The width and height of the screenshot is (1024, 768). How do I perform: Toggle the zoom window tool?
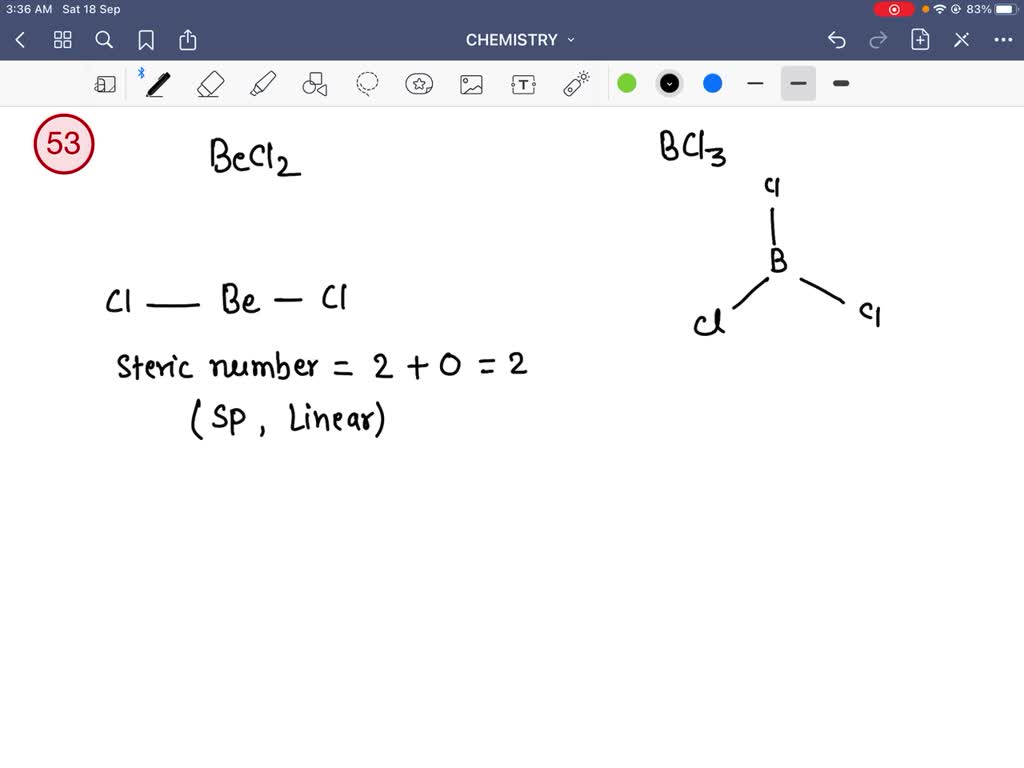click(105, 84)
